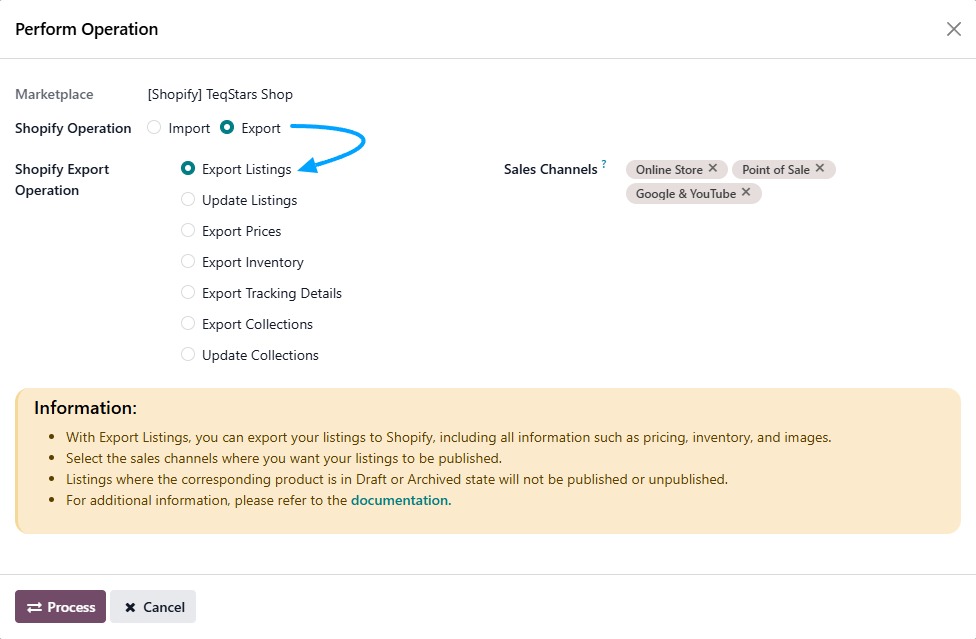Choose Export Prices operation
The image size is (976, 639).
coord(187,231)
